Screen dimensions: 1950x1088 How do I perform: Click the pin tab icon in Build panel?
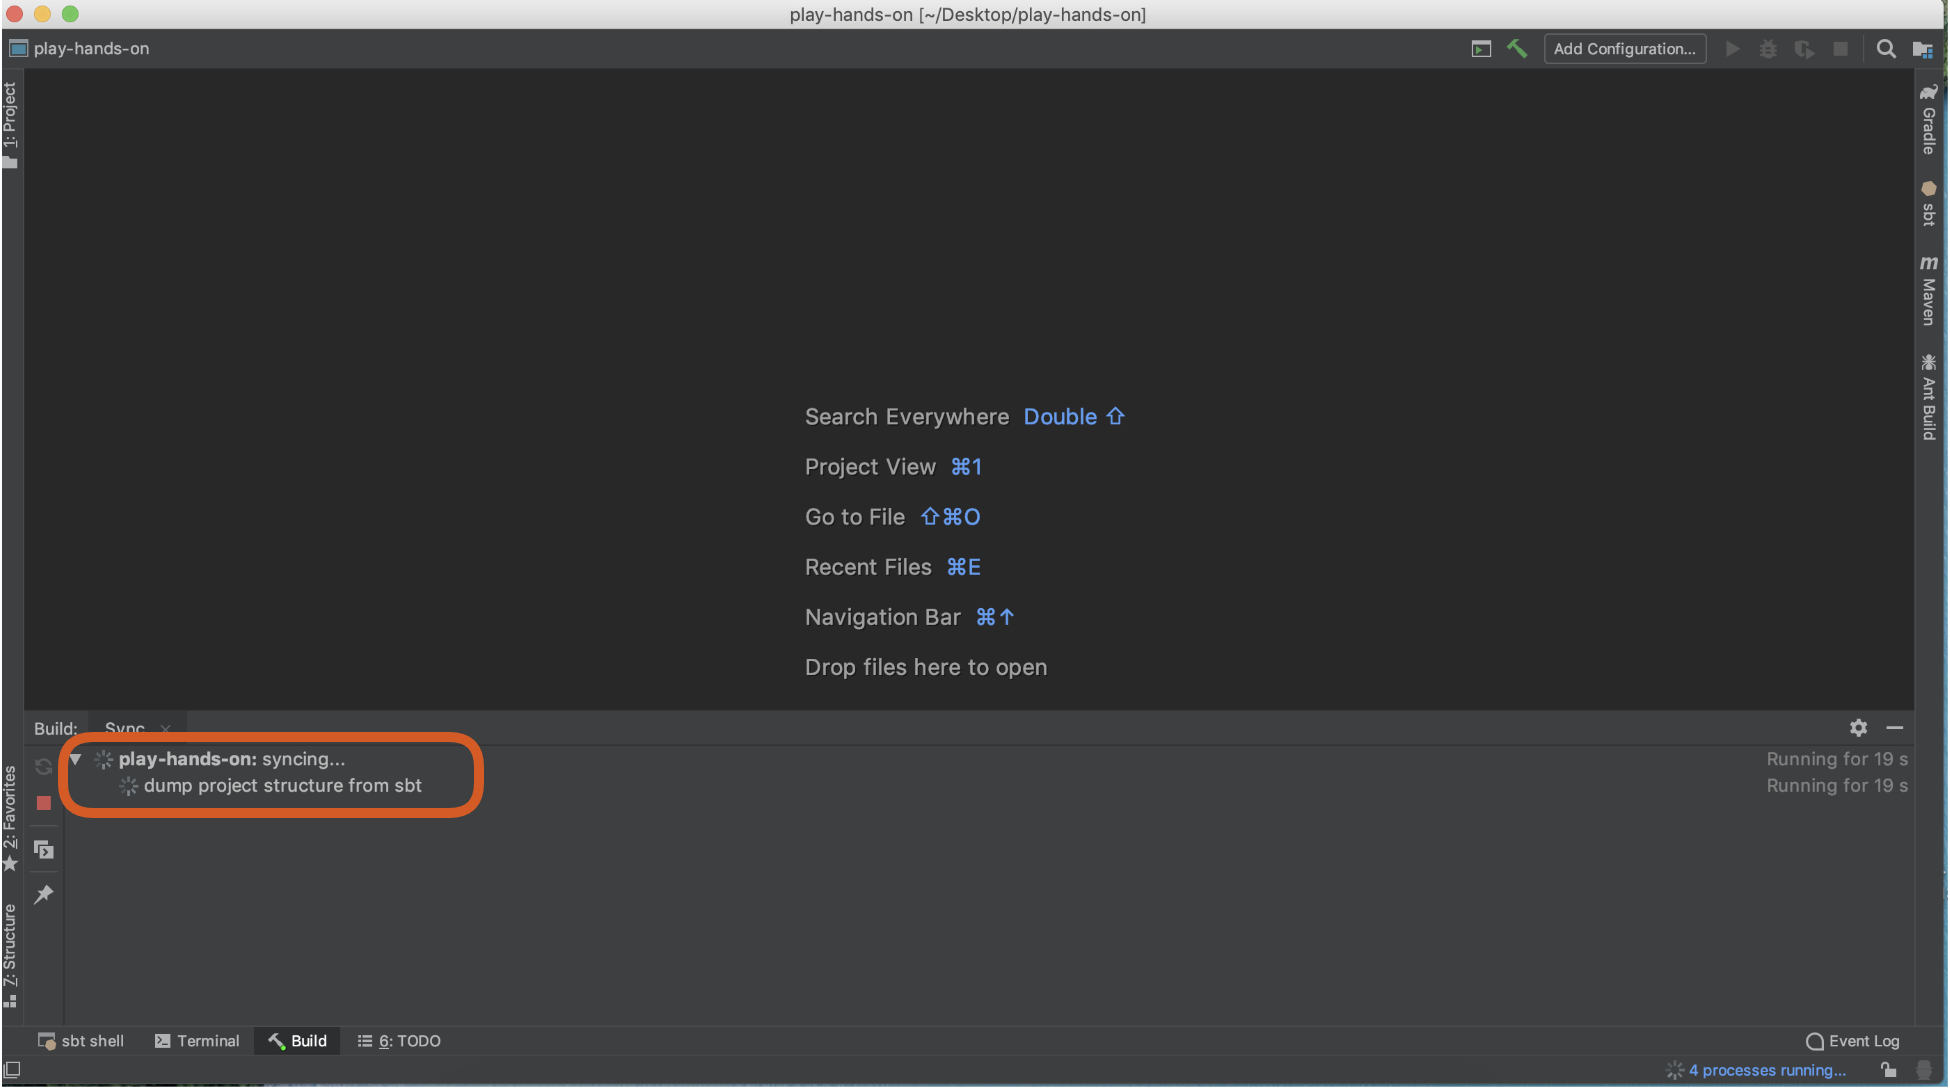pos(44,895)
